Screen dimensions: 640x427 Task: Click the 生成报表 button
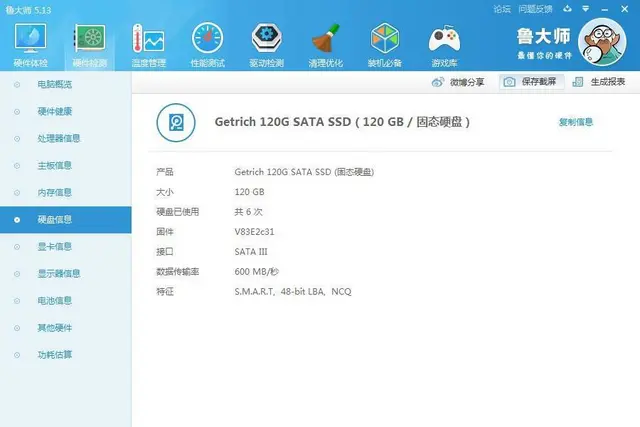click(x=599, y=82)
